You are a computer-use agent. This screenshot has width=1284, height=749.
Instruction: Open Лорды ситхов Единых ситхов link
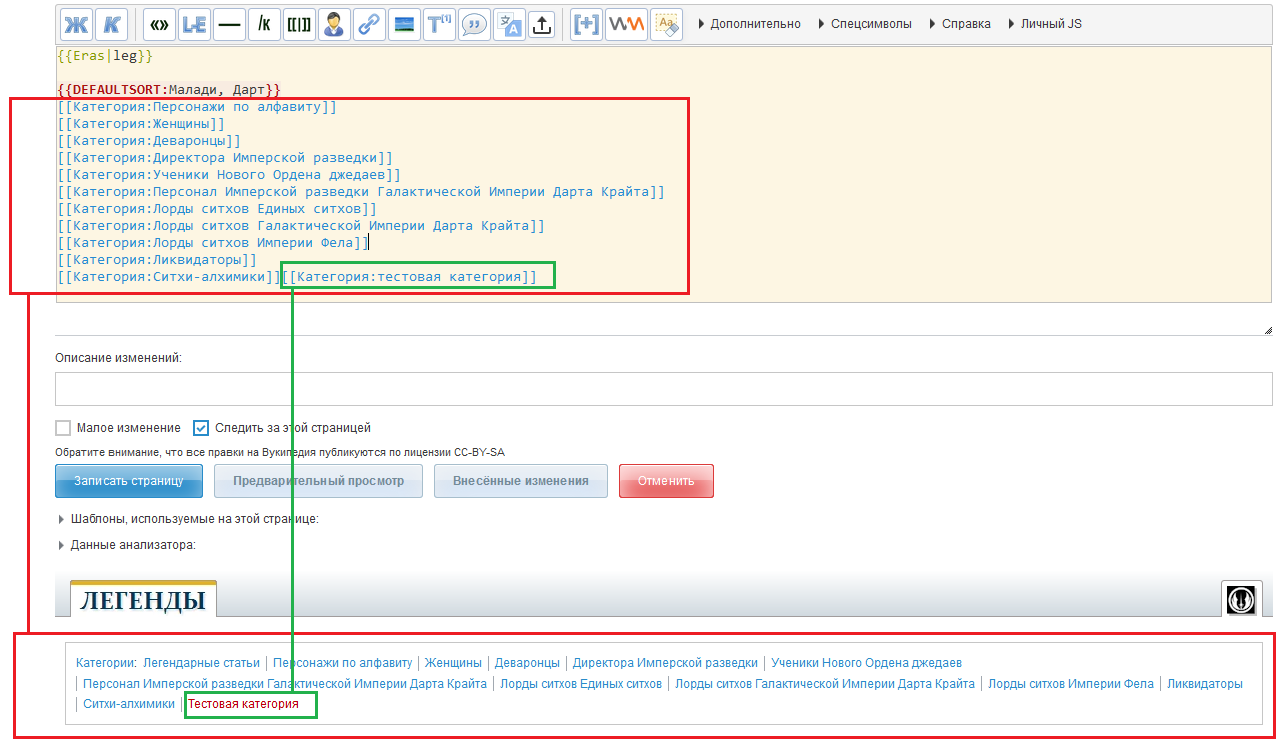(581, 684)
